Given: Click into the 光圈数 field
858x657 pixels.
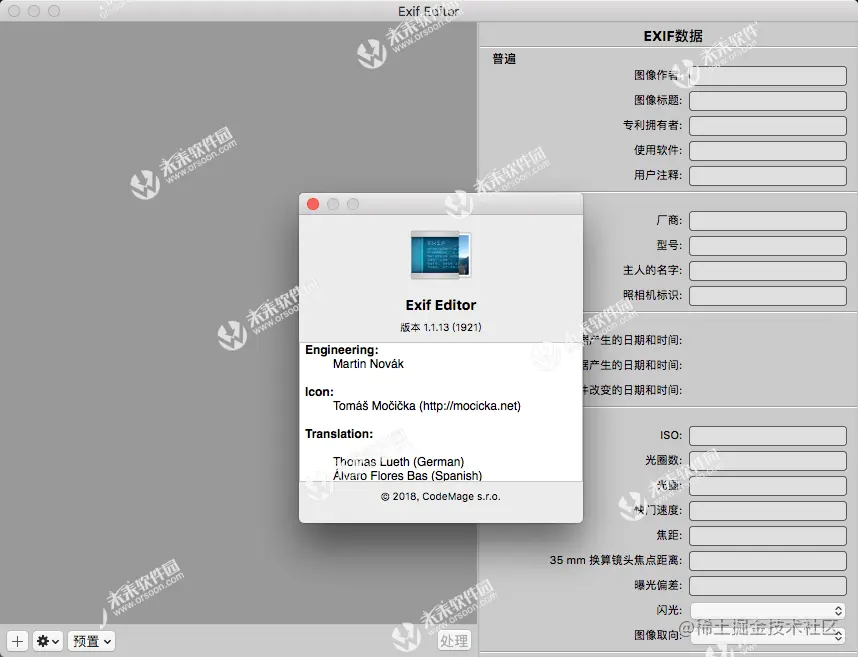Looking at the screenshot, I should pyautogui.click(x=768, y=461).
